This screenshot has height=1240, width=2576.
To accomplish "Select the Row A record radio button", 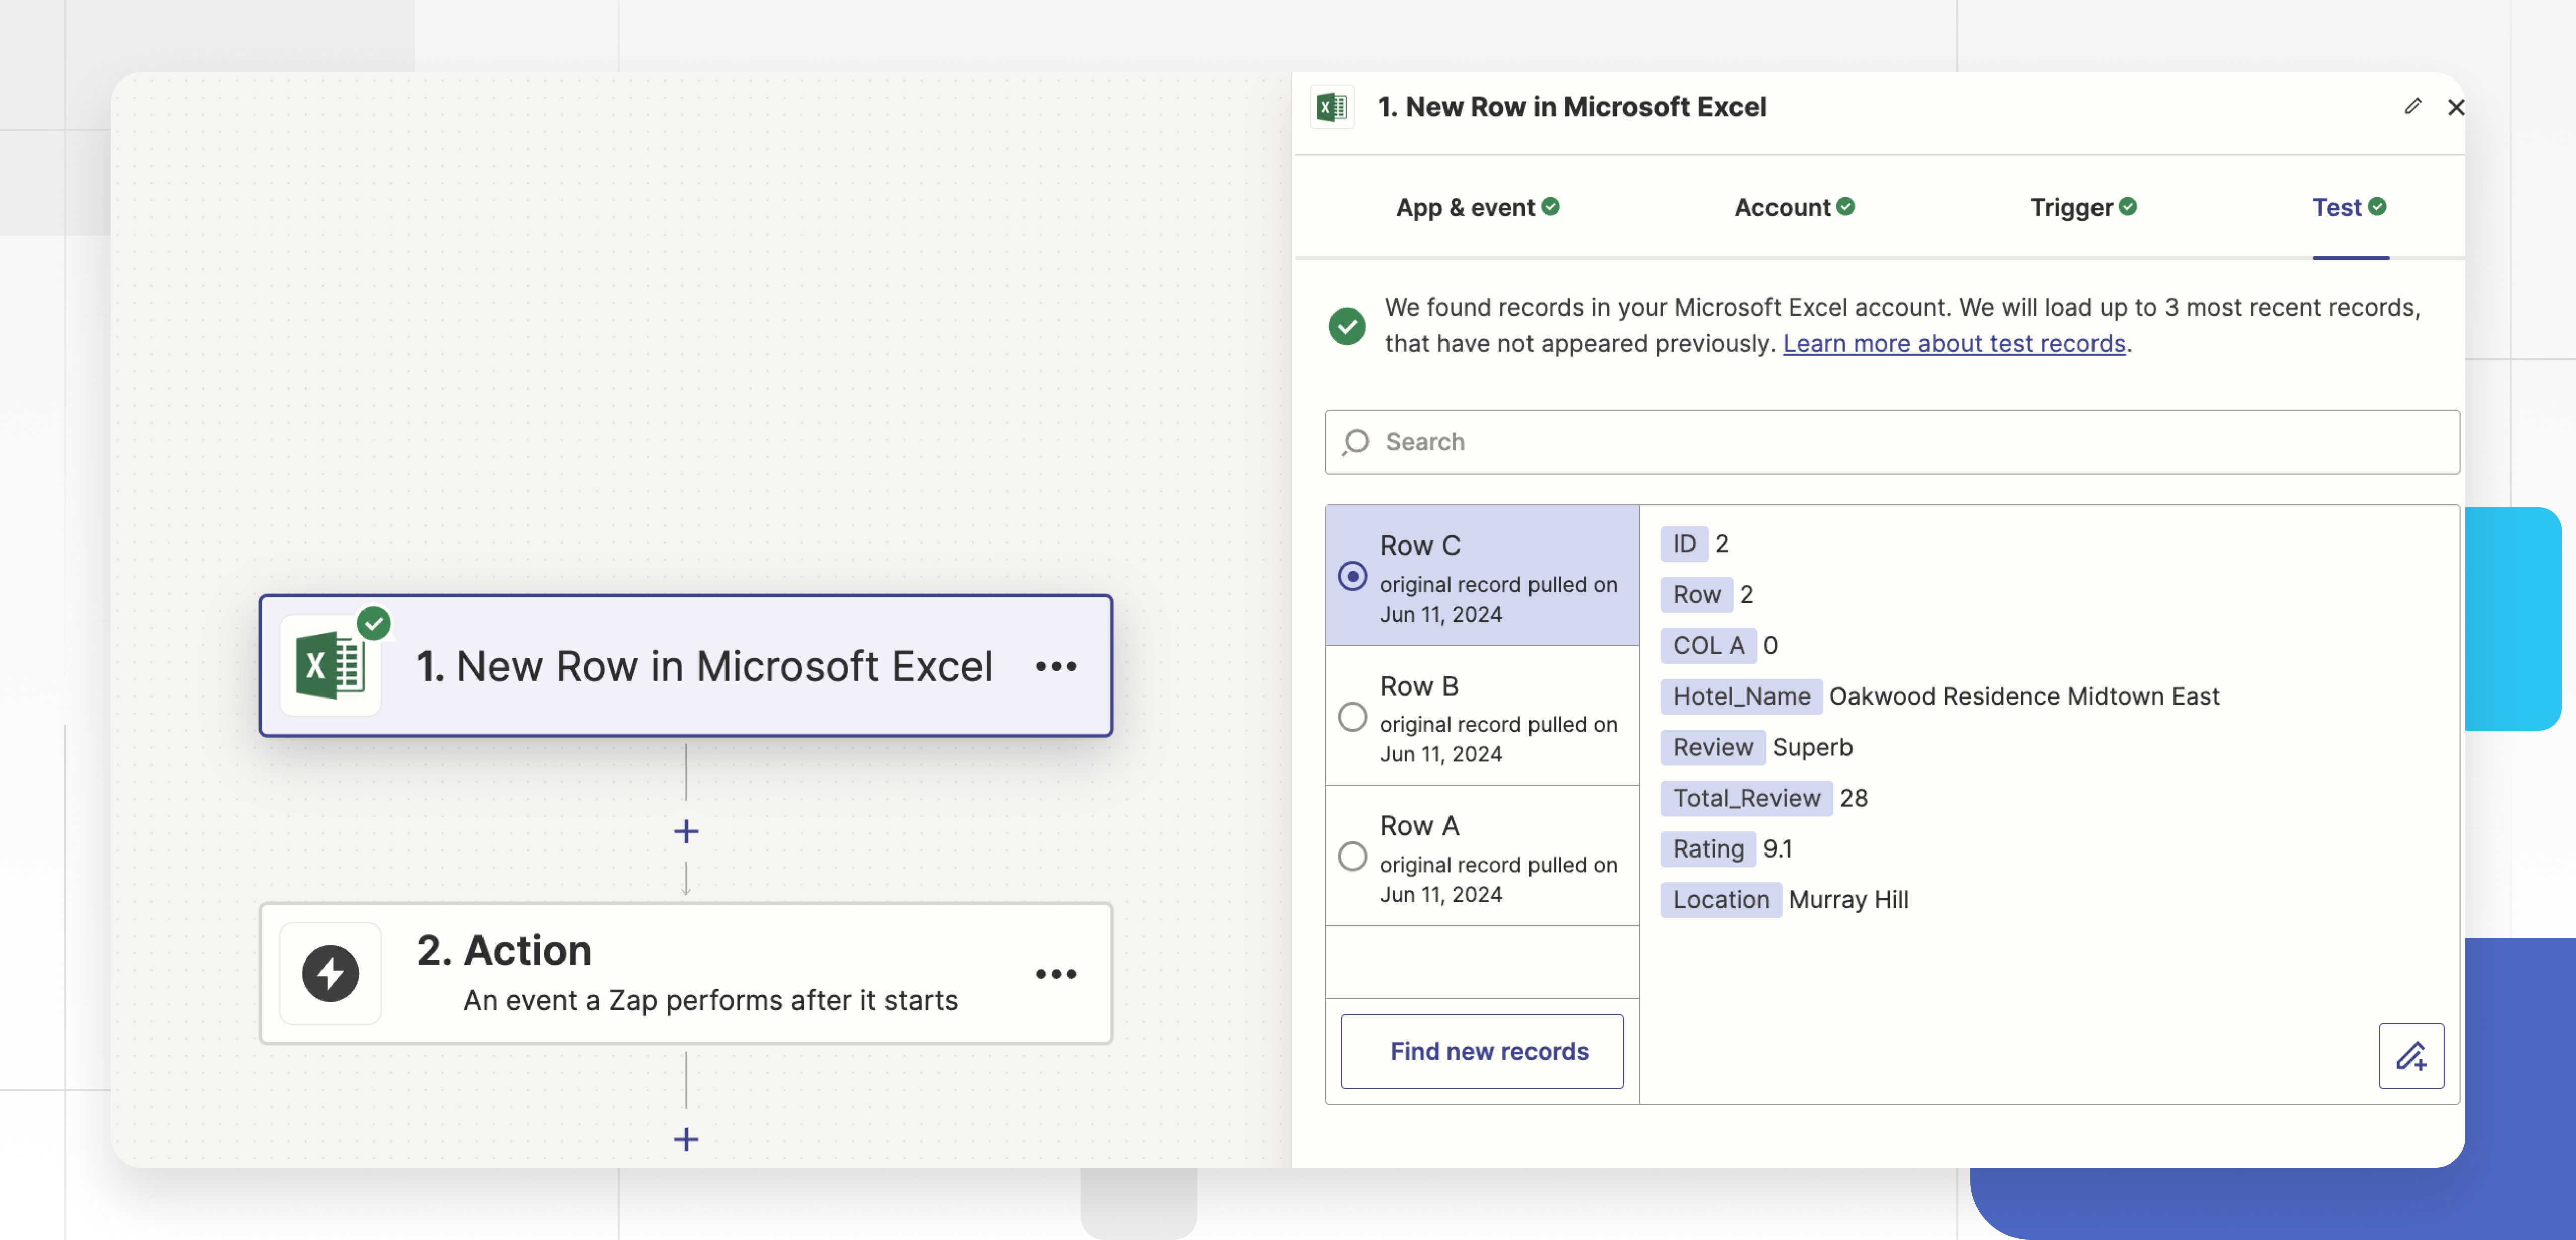I will pos(1352,857).
